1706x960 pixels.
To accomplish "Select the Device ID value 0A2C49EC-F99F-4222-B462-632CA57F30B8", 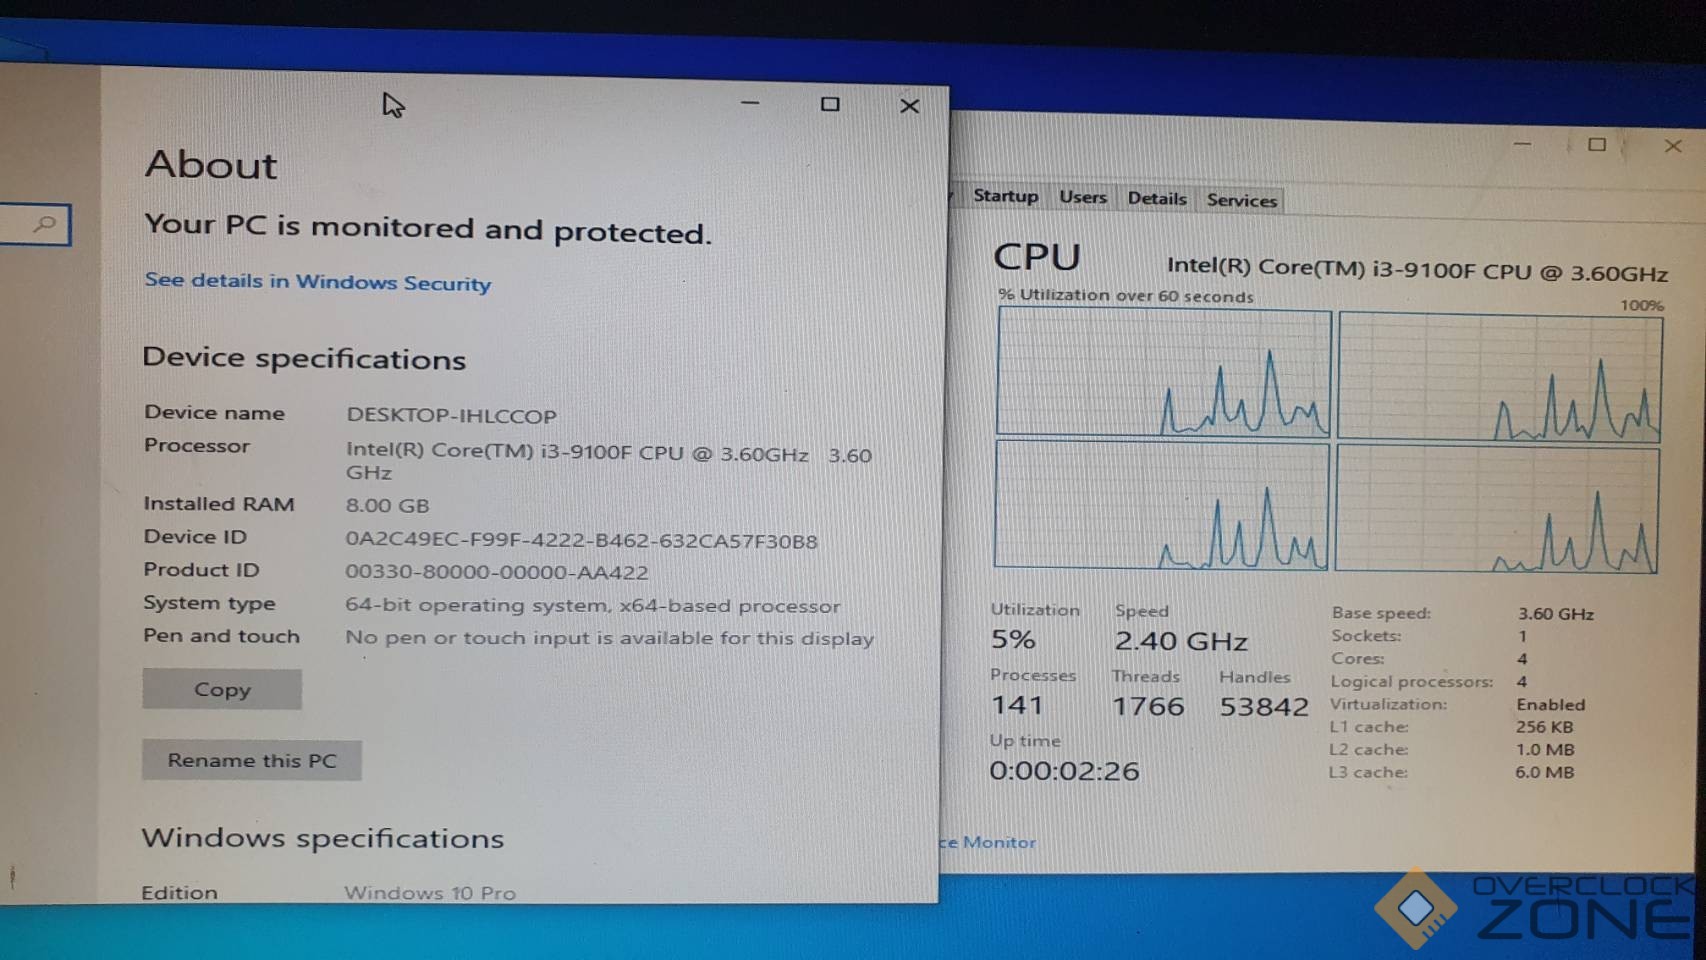I will [x=581, y=541].
